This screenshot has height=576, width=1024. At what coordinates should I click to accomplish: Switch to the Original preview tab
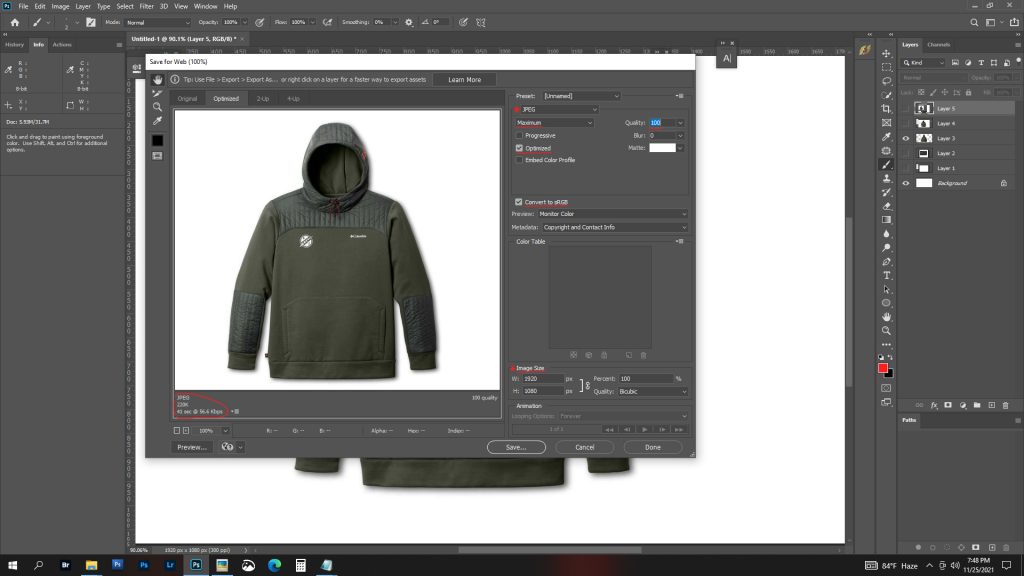pos(187,99)
